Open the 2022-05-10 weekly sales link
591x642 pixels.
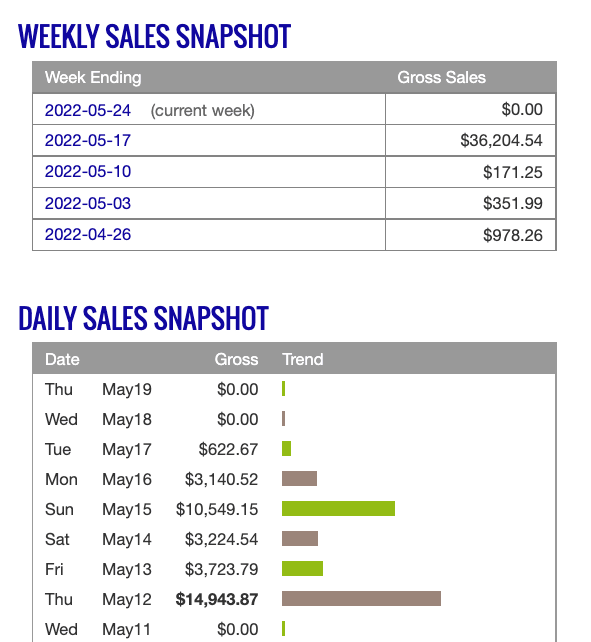(x=88, y=172)
